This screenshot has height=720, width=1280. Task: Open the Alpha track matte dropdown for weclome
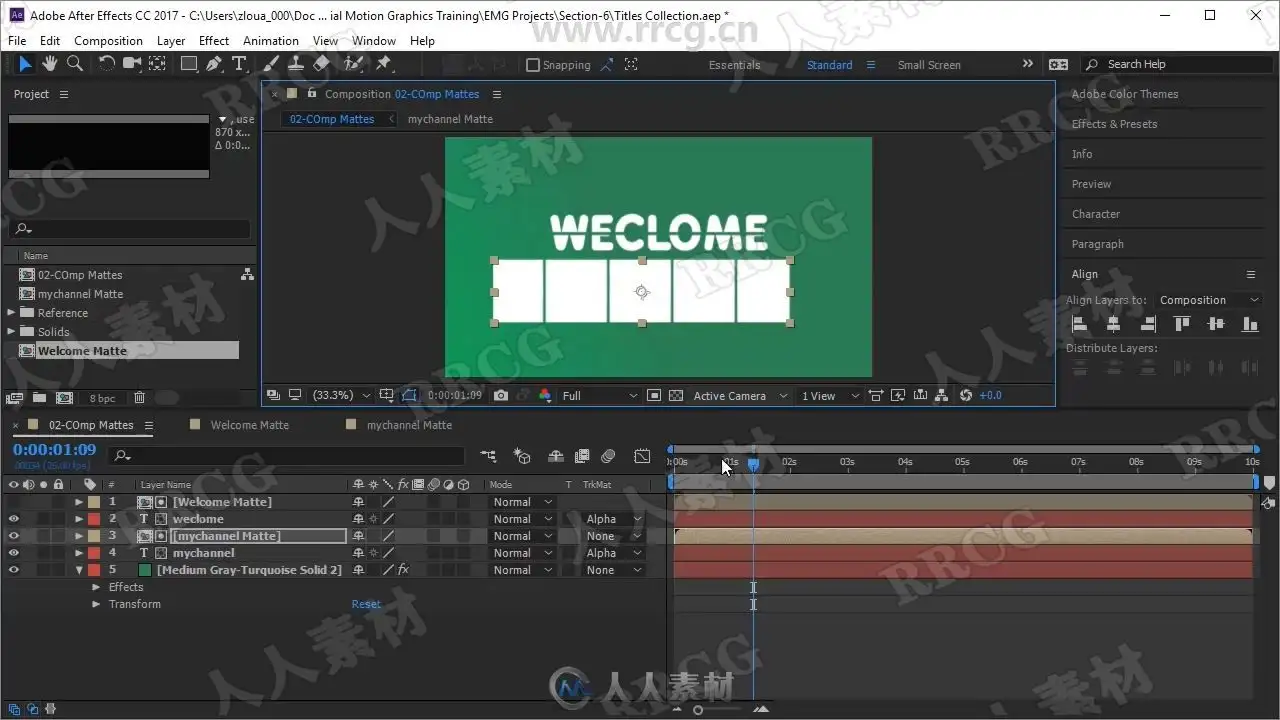coord(613,519)
